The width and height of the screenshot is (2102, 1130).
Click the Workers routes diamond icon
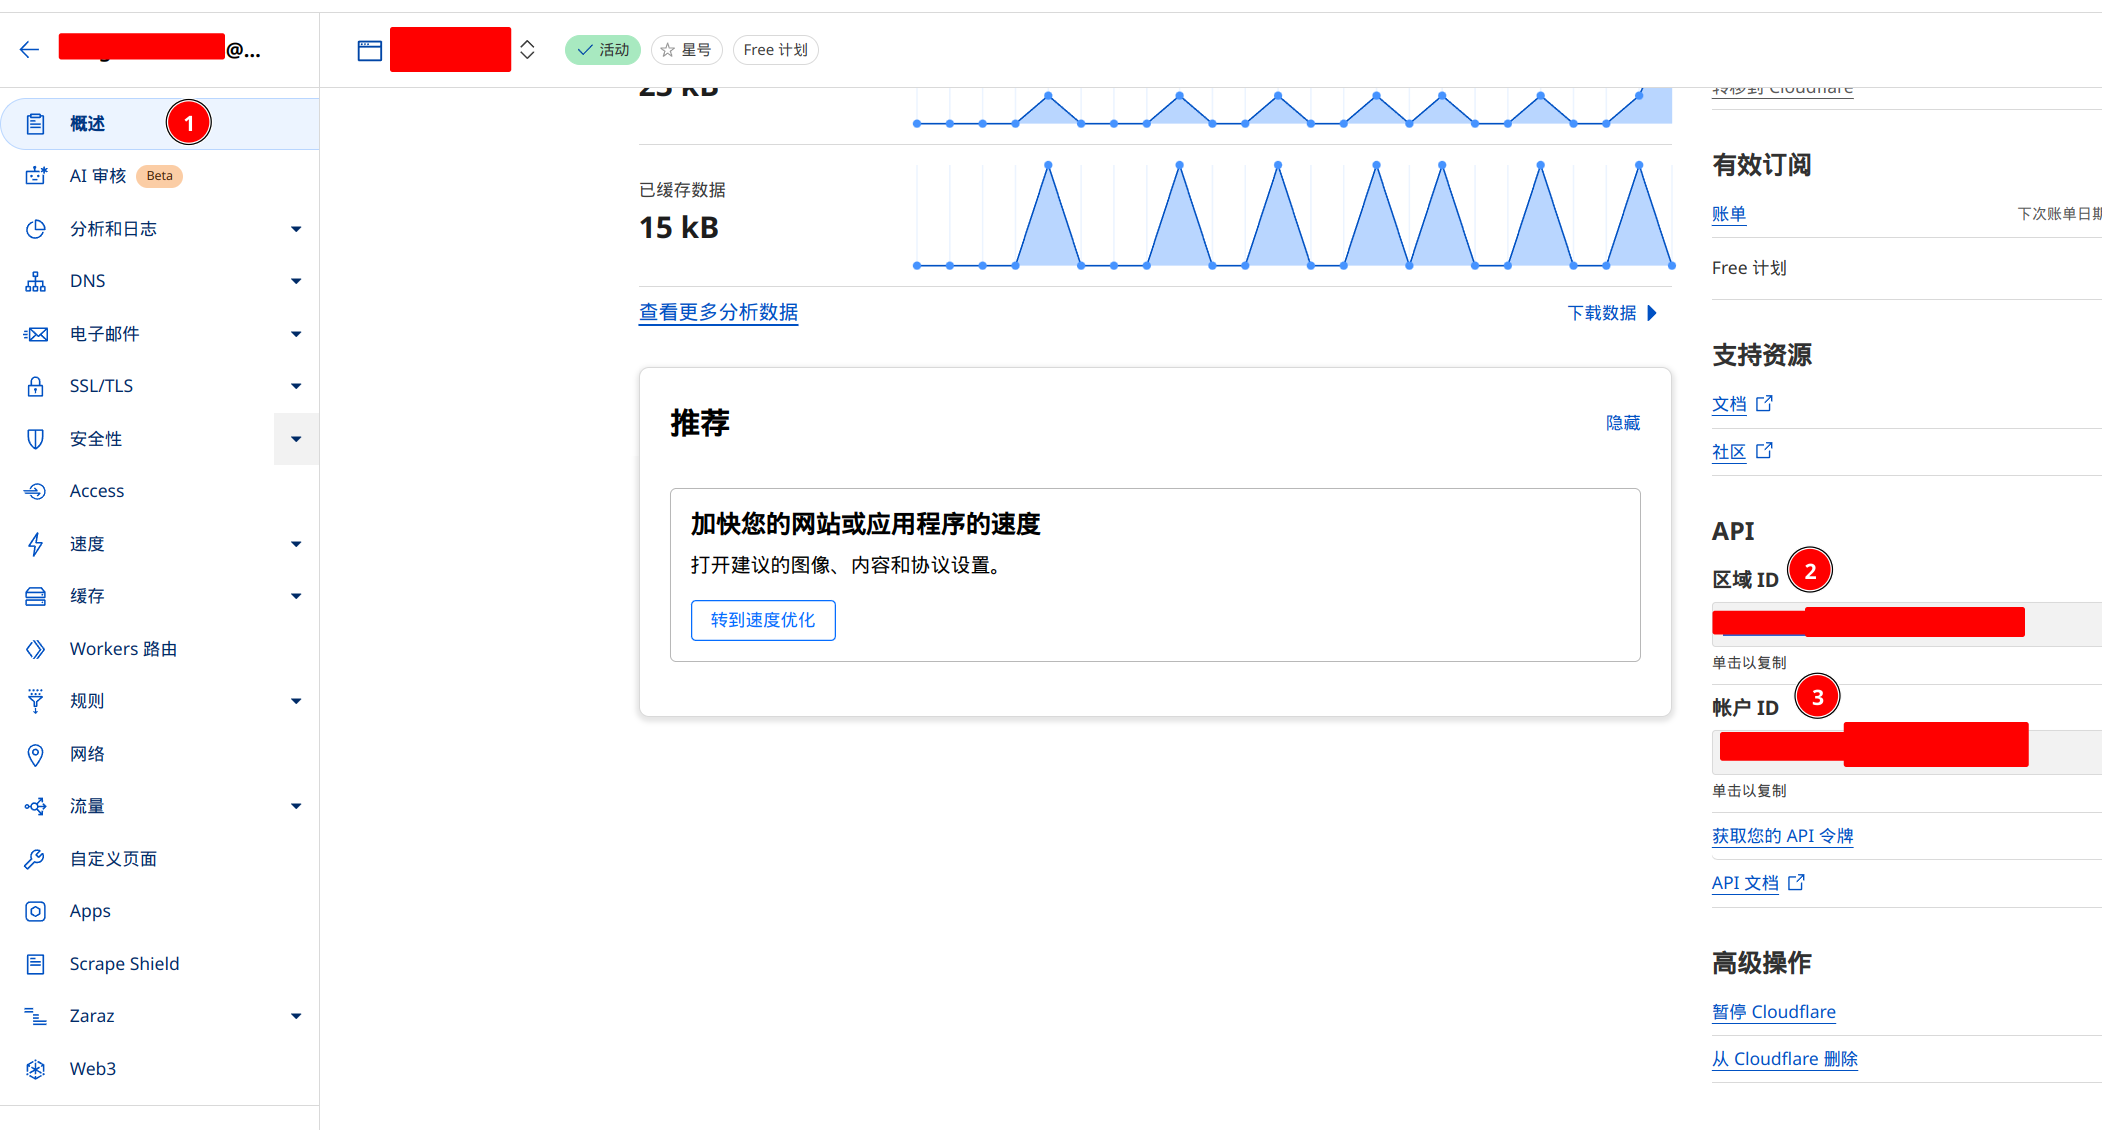coord(36,649)
